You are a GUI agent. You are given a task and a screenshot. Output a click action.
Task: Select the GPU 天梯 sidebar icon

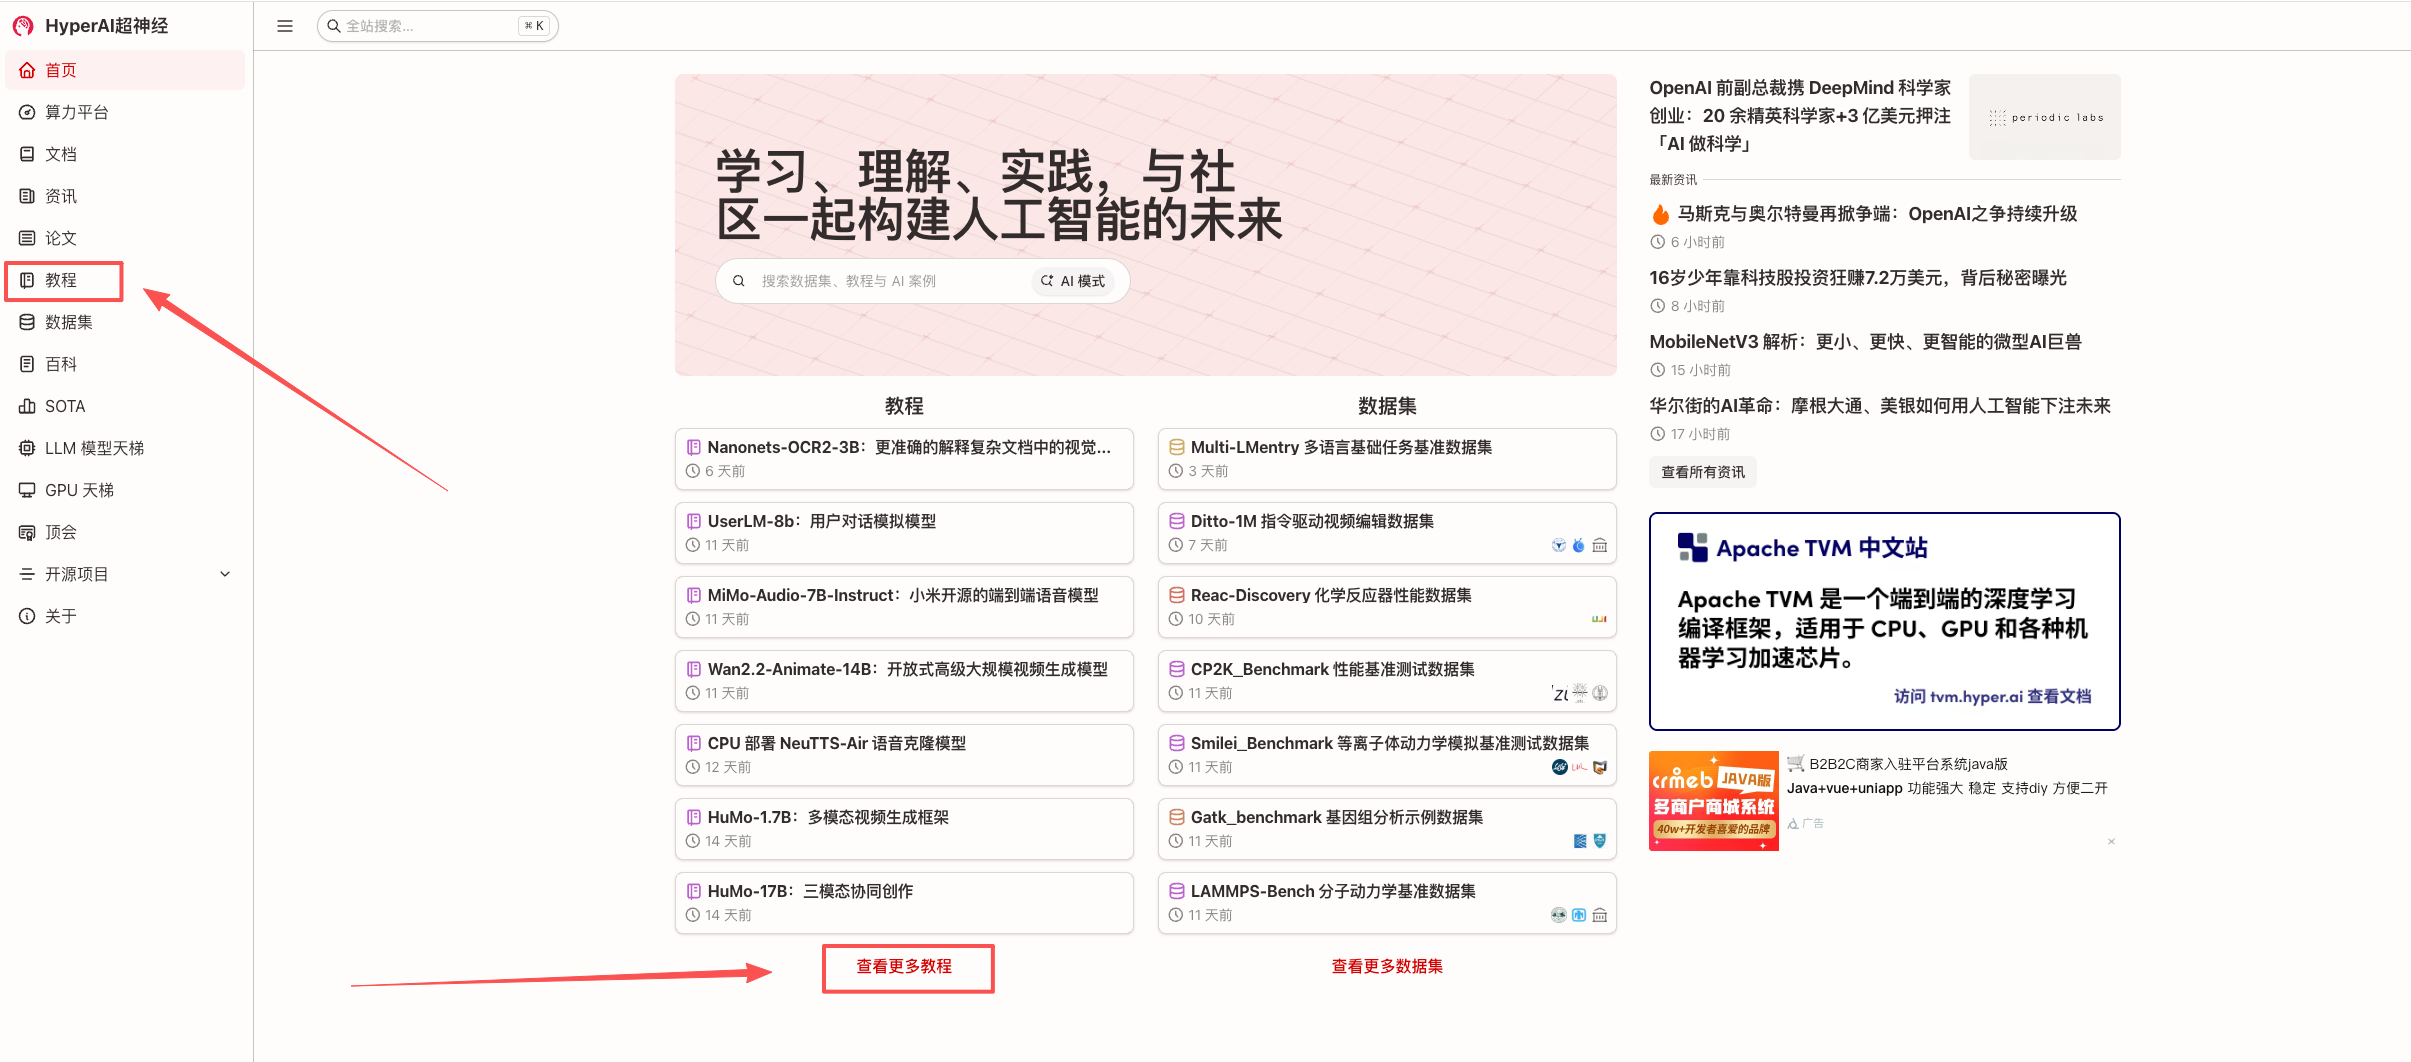coord(27,490)
